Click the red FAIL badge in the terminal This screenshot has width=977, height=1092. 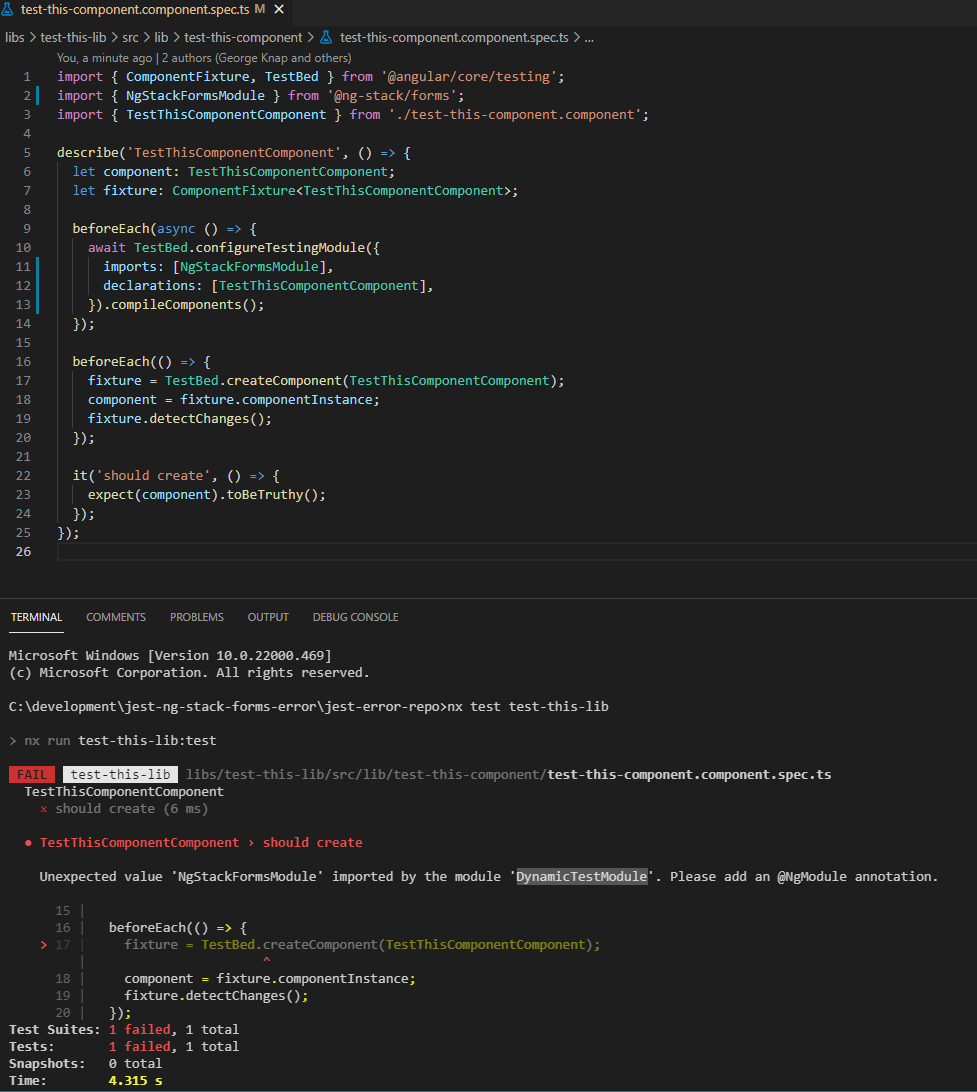coord(31,774)
